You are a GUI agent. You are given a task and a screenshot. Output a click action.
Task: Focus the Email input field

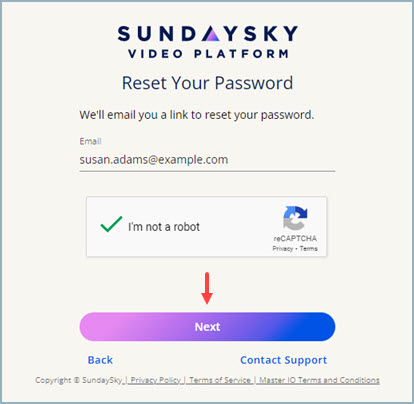(x=207, y=160)
